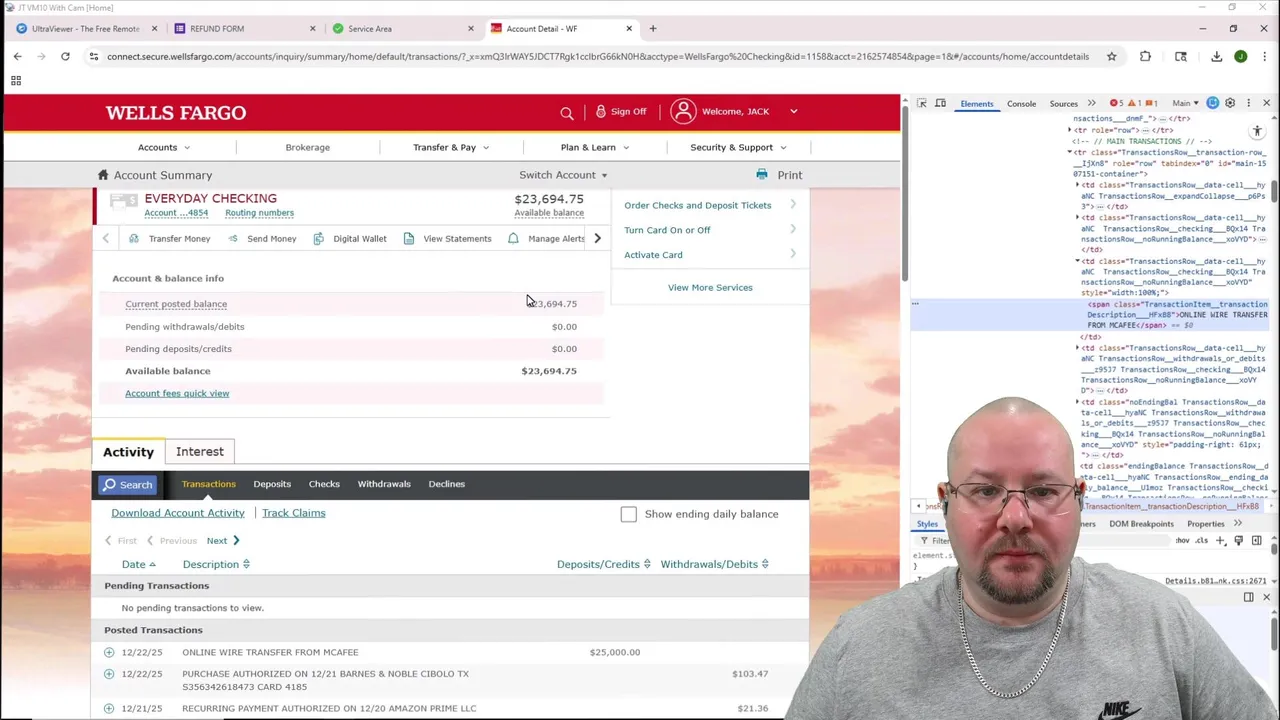Click the Wells Fargo search magnifier icon
The height and width of the screenshot is (720, 1280).
pos(567,112)
